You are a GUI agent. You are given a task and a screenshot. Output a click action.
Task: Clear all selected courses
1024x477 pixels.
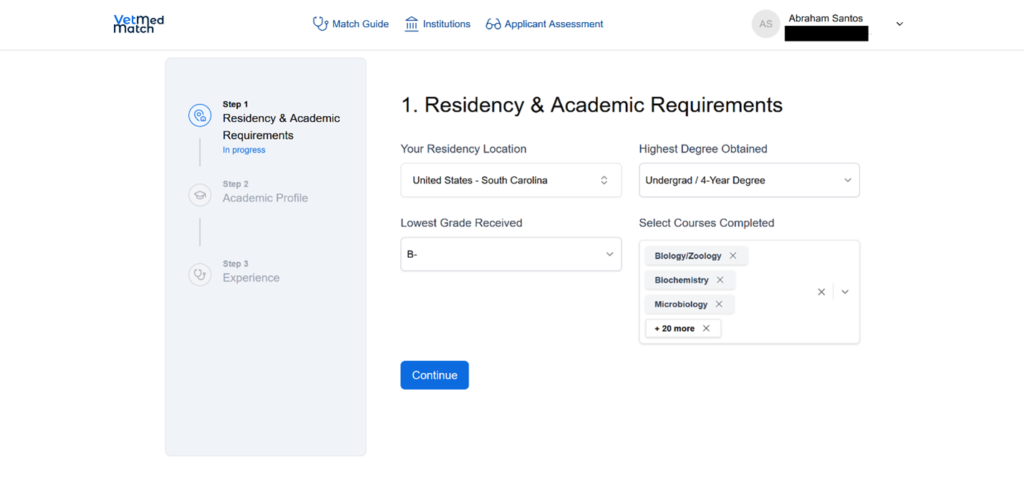tap(822, 292)
